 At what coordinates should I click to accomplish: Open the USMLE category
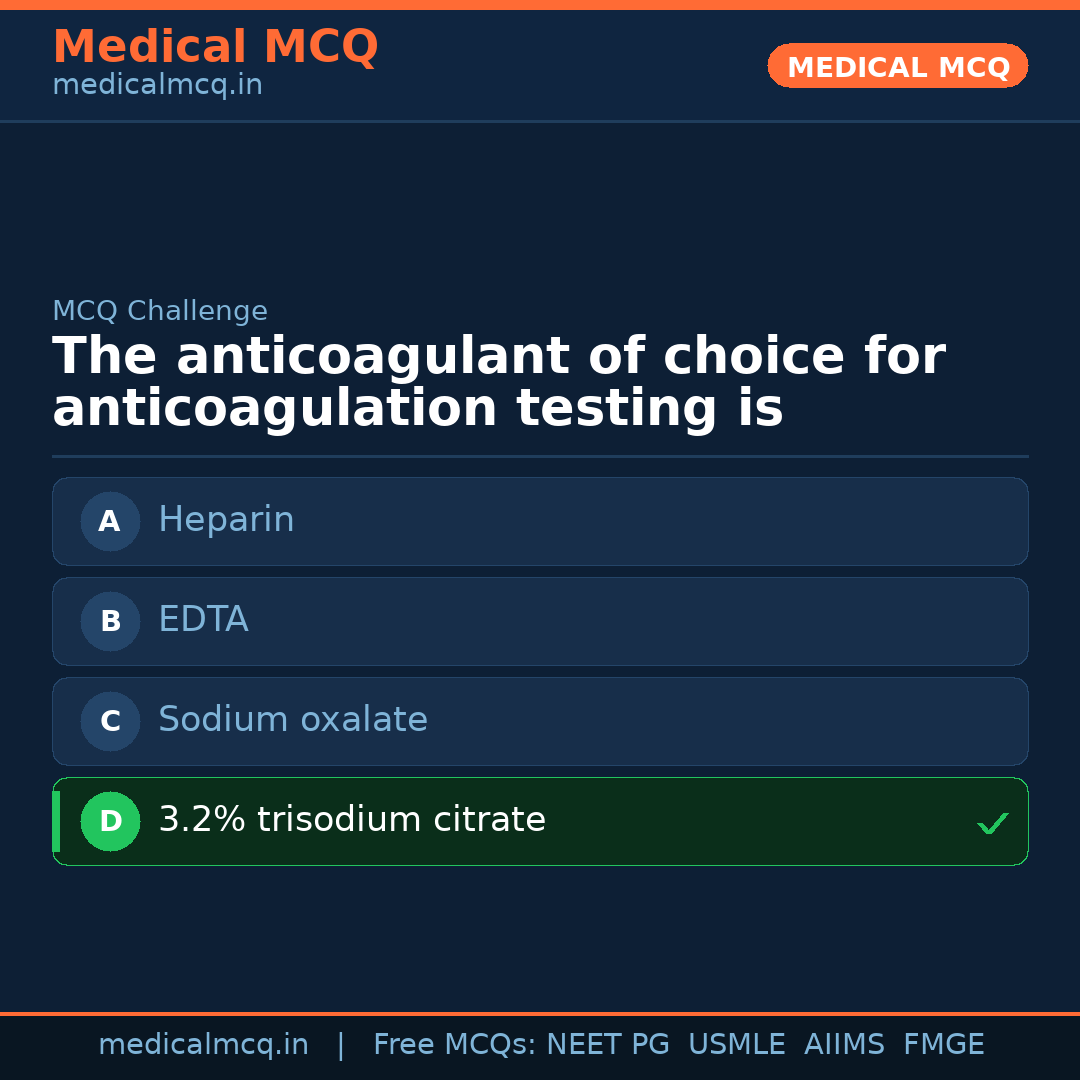point(737,1044)
